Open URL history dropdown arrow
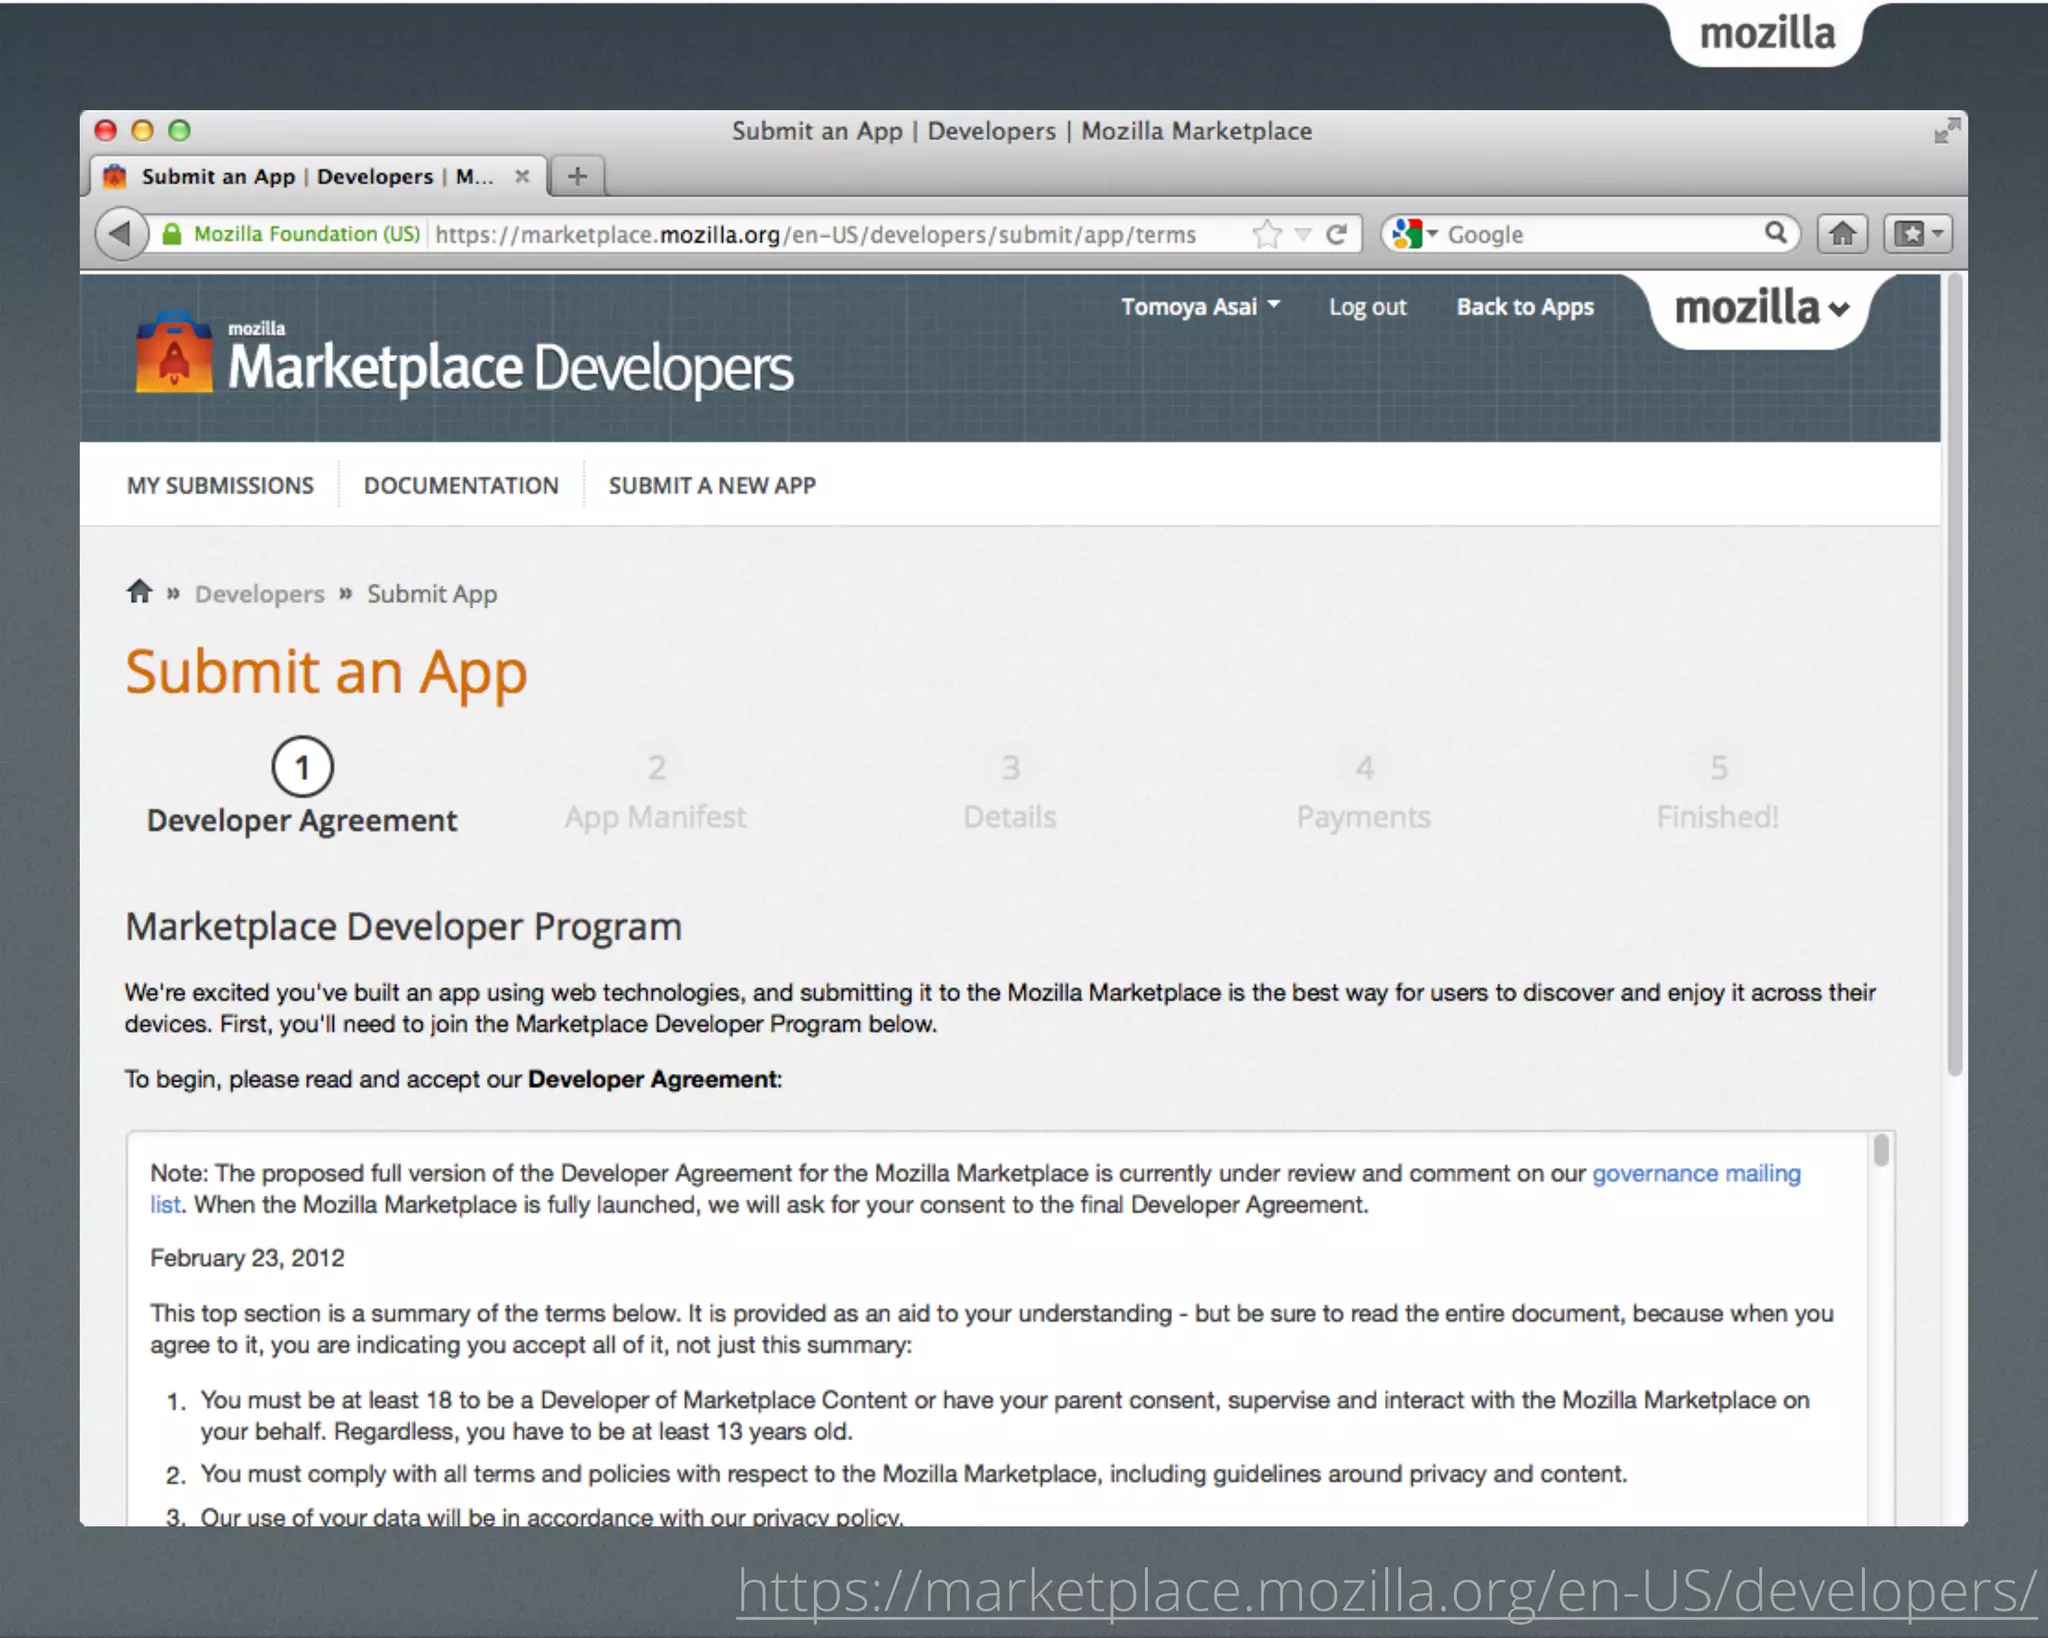Screen dimensions: 2048x1638 pyautogui.click(x=1302, y=235)
